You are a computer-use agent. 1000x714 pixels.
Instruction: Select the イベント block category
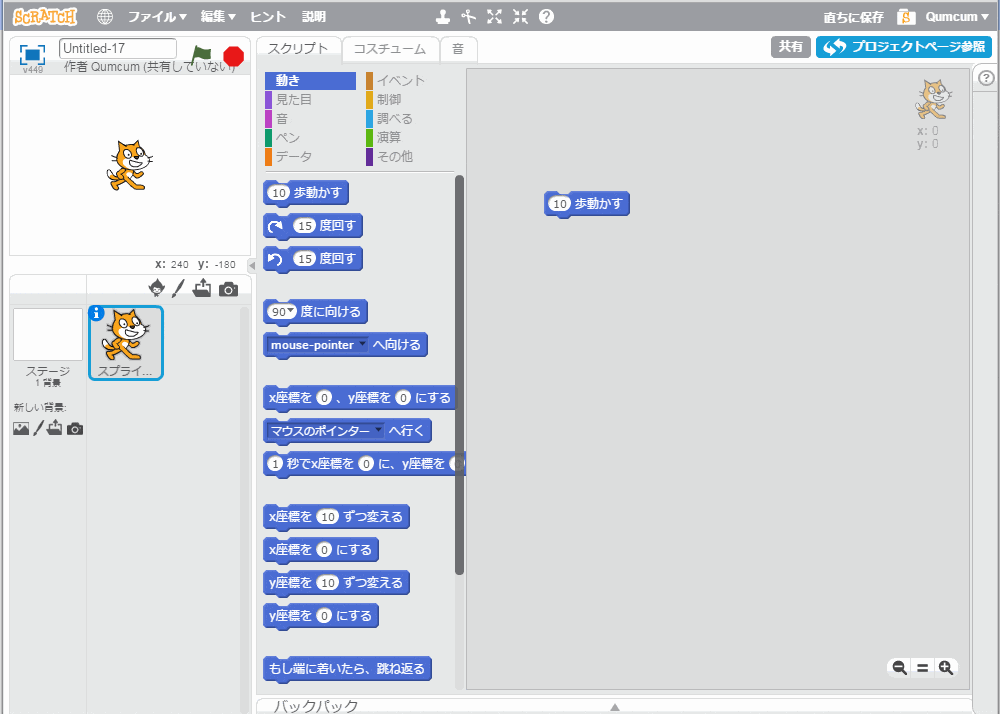point(409,80)
